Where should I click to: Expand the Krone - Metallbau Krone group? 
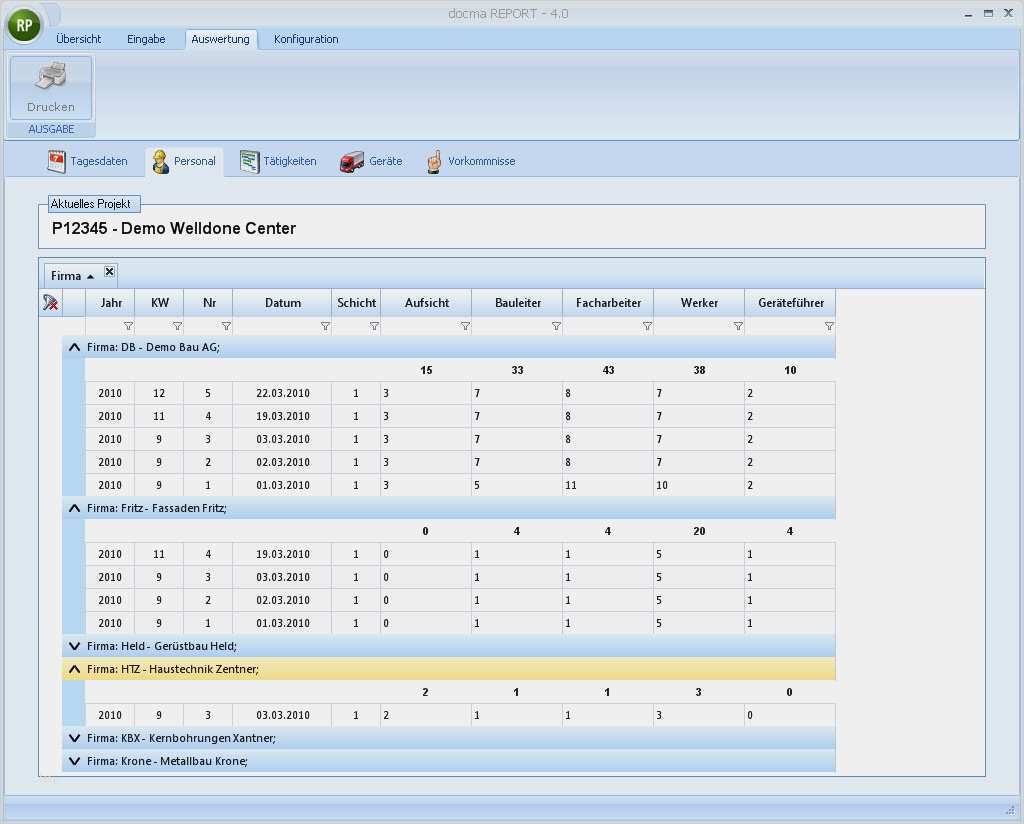tap(74, 761)
